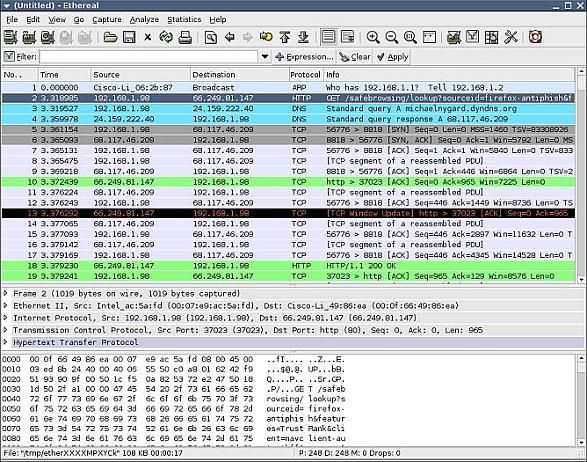Screen dimensions: 587x462
Task: Select packet 10 http > 37023 ACK row
Action: pyautogui.click(x=288, y=182)
